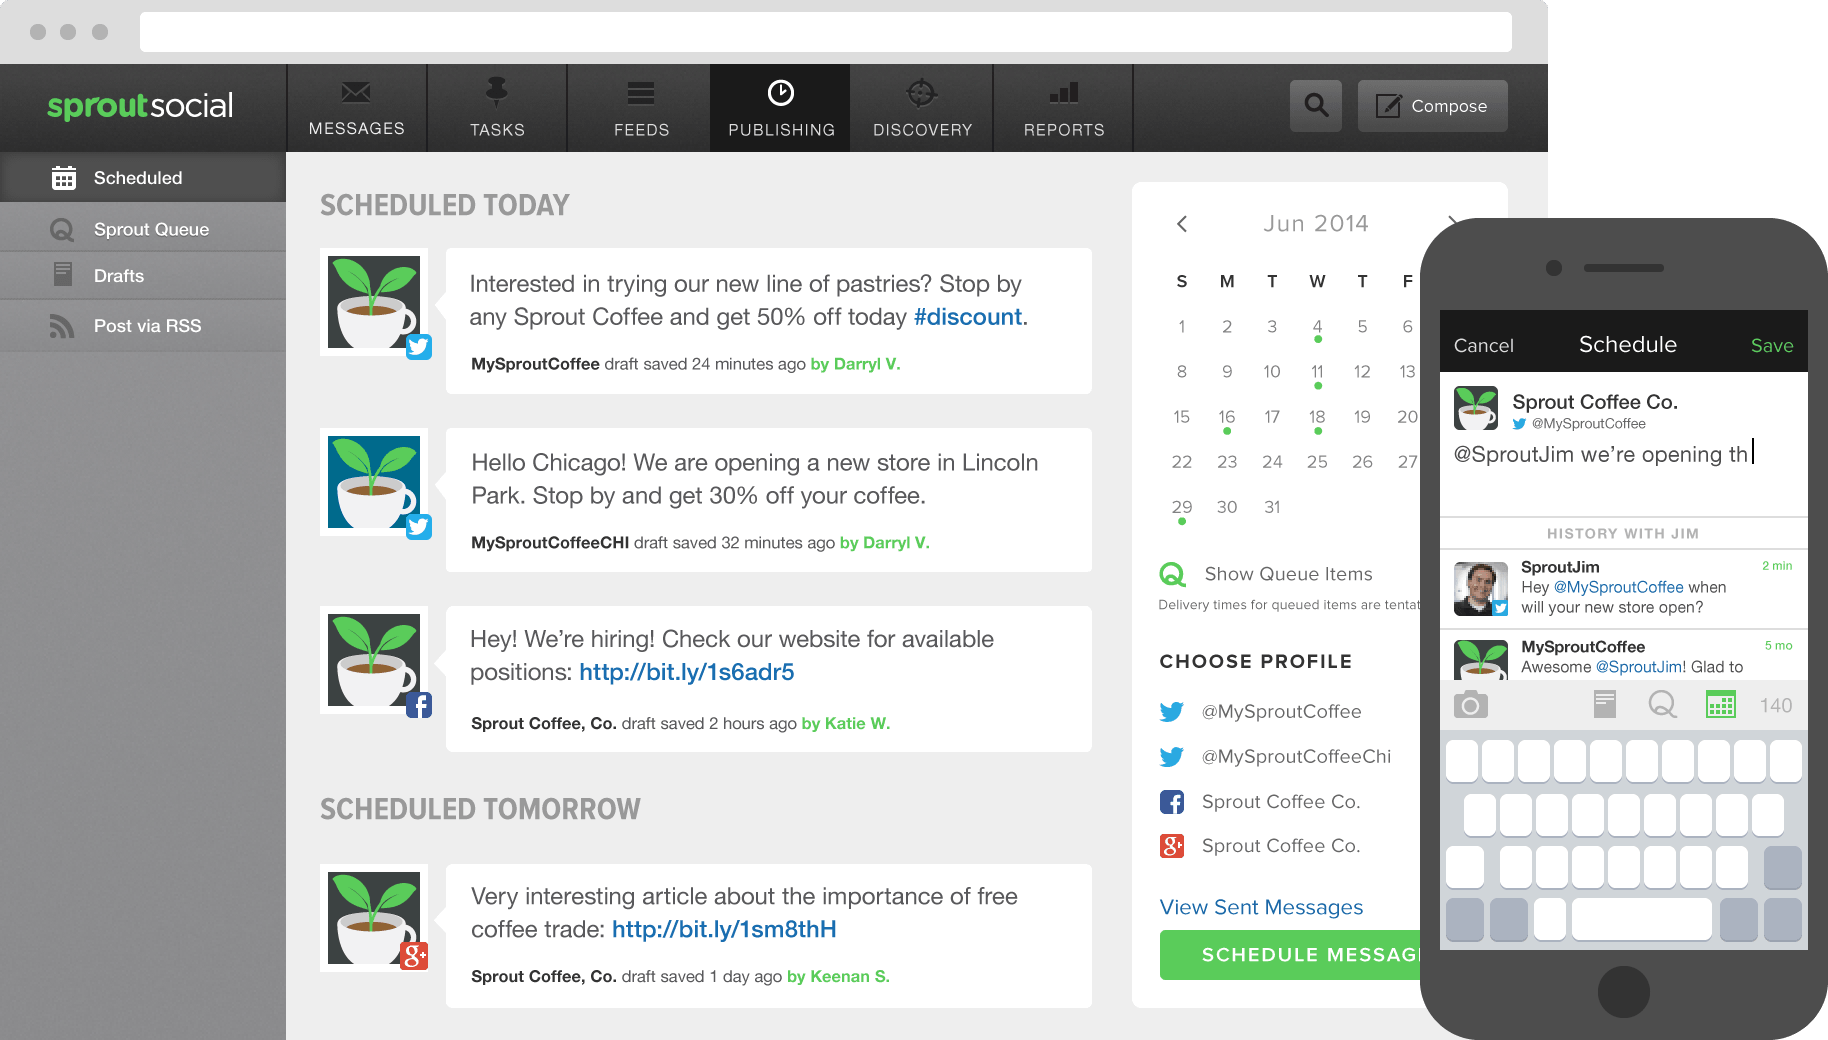Open Discovery via the crosshair icon
The width and height of the screenshot is (1828, 1040).
pos(921,93)
